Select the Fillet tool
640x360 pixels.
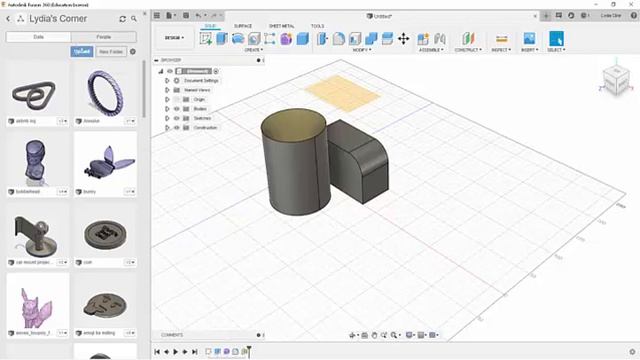coord(339,39)
